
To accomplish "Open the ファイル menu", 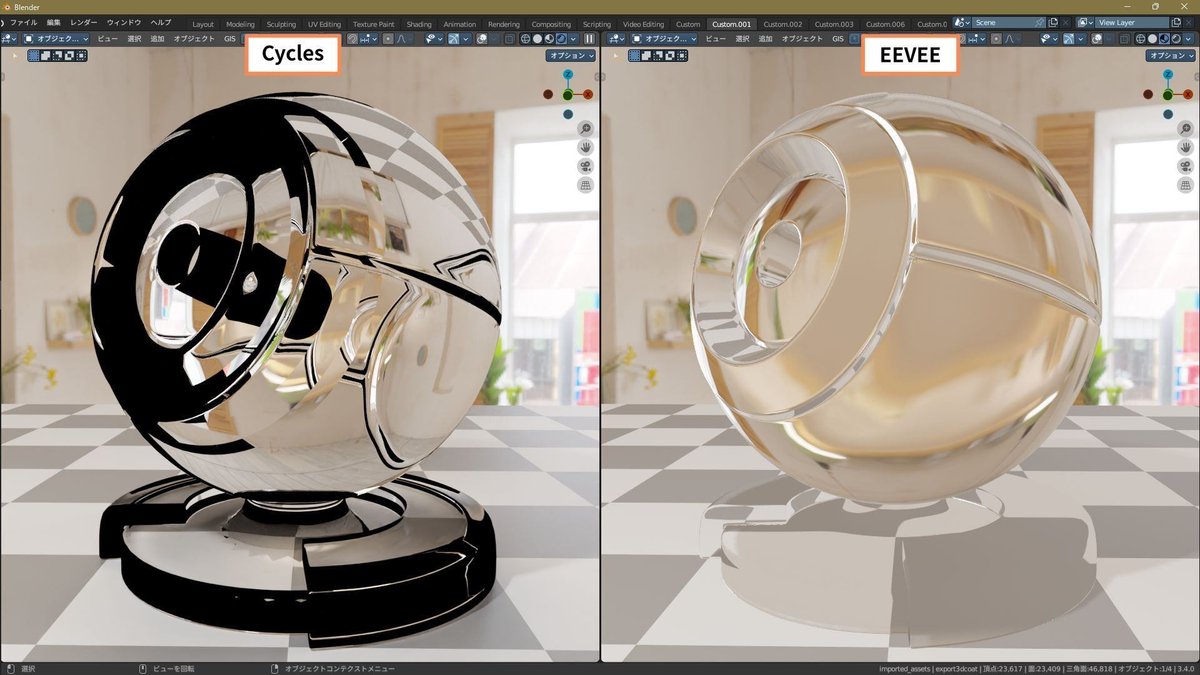I will click(x=23, y=22).
